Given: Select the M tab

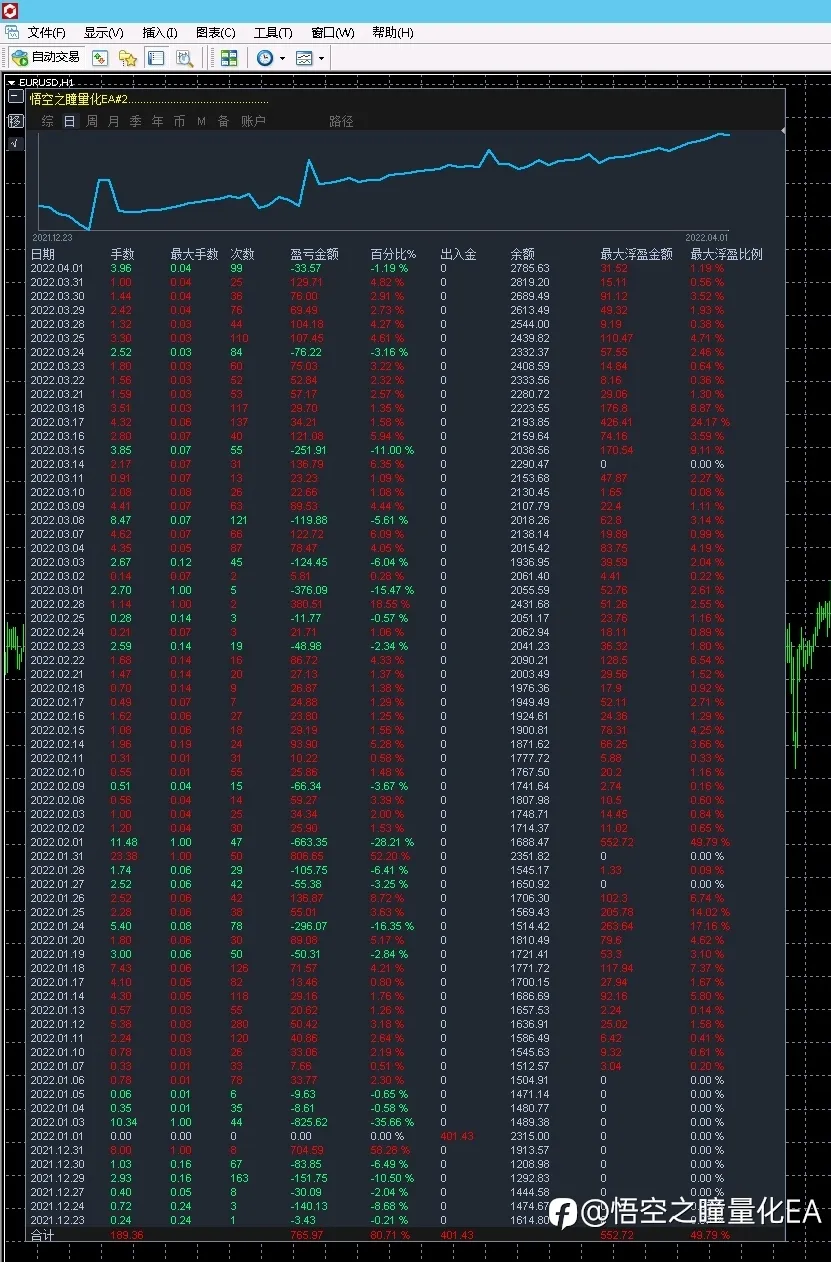Looking at the screenshot, I should 201,121.
